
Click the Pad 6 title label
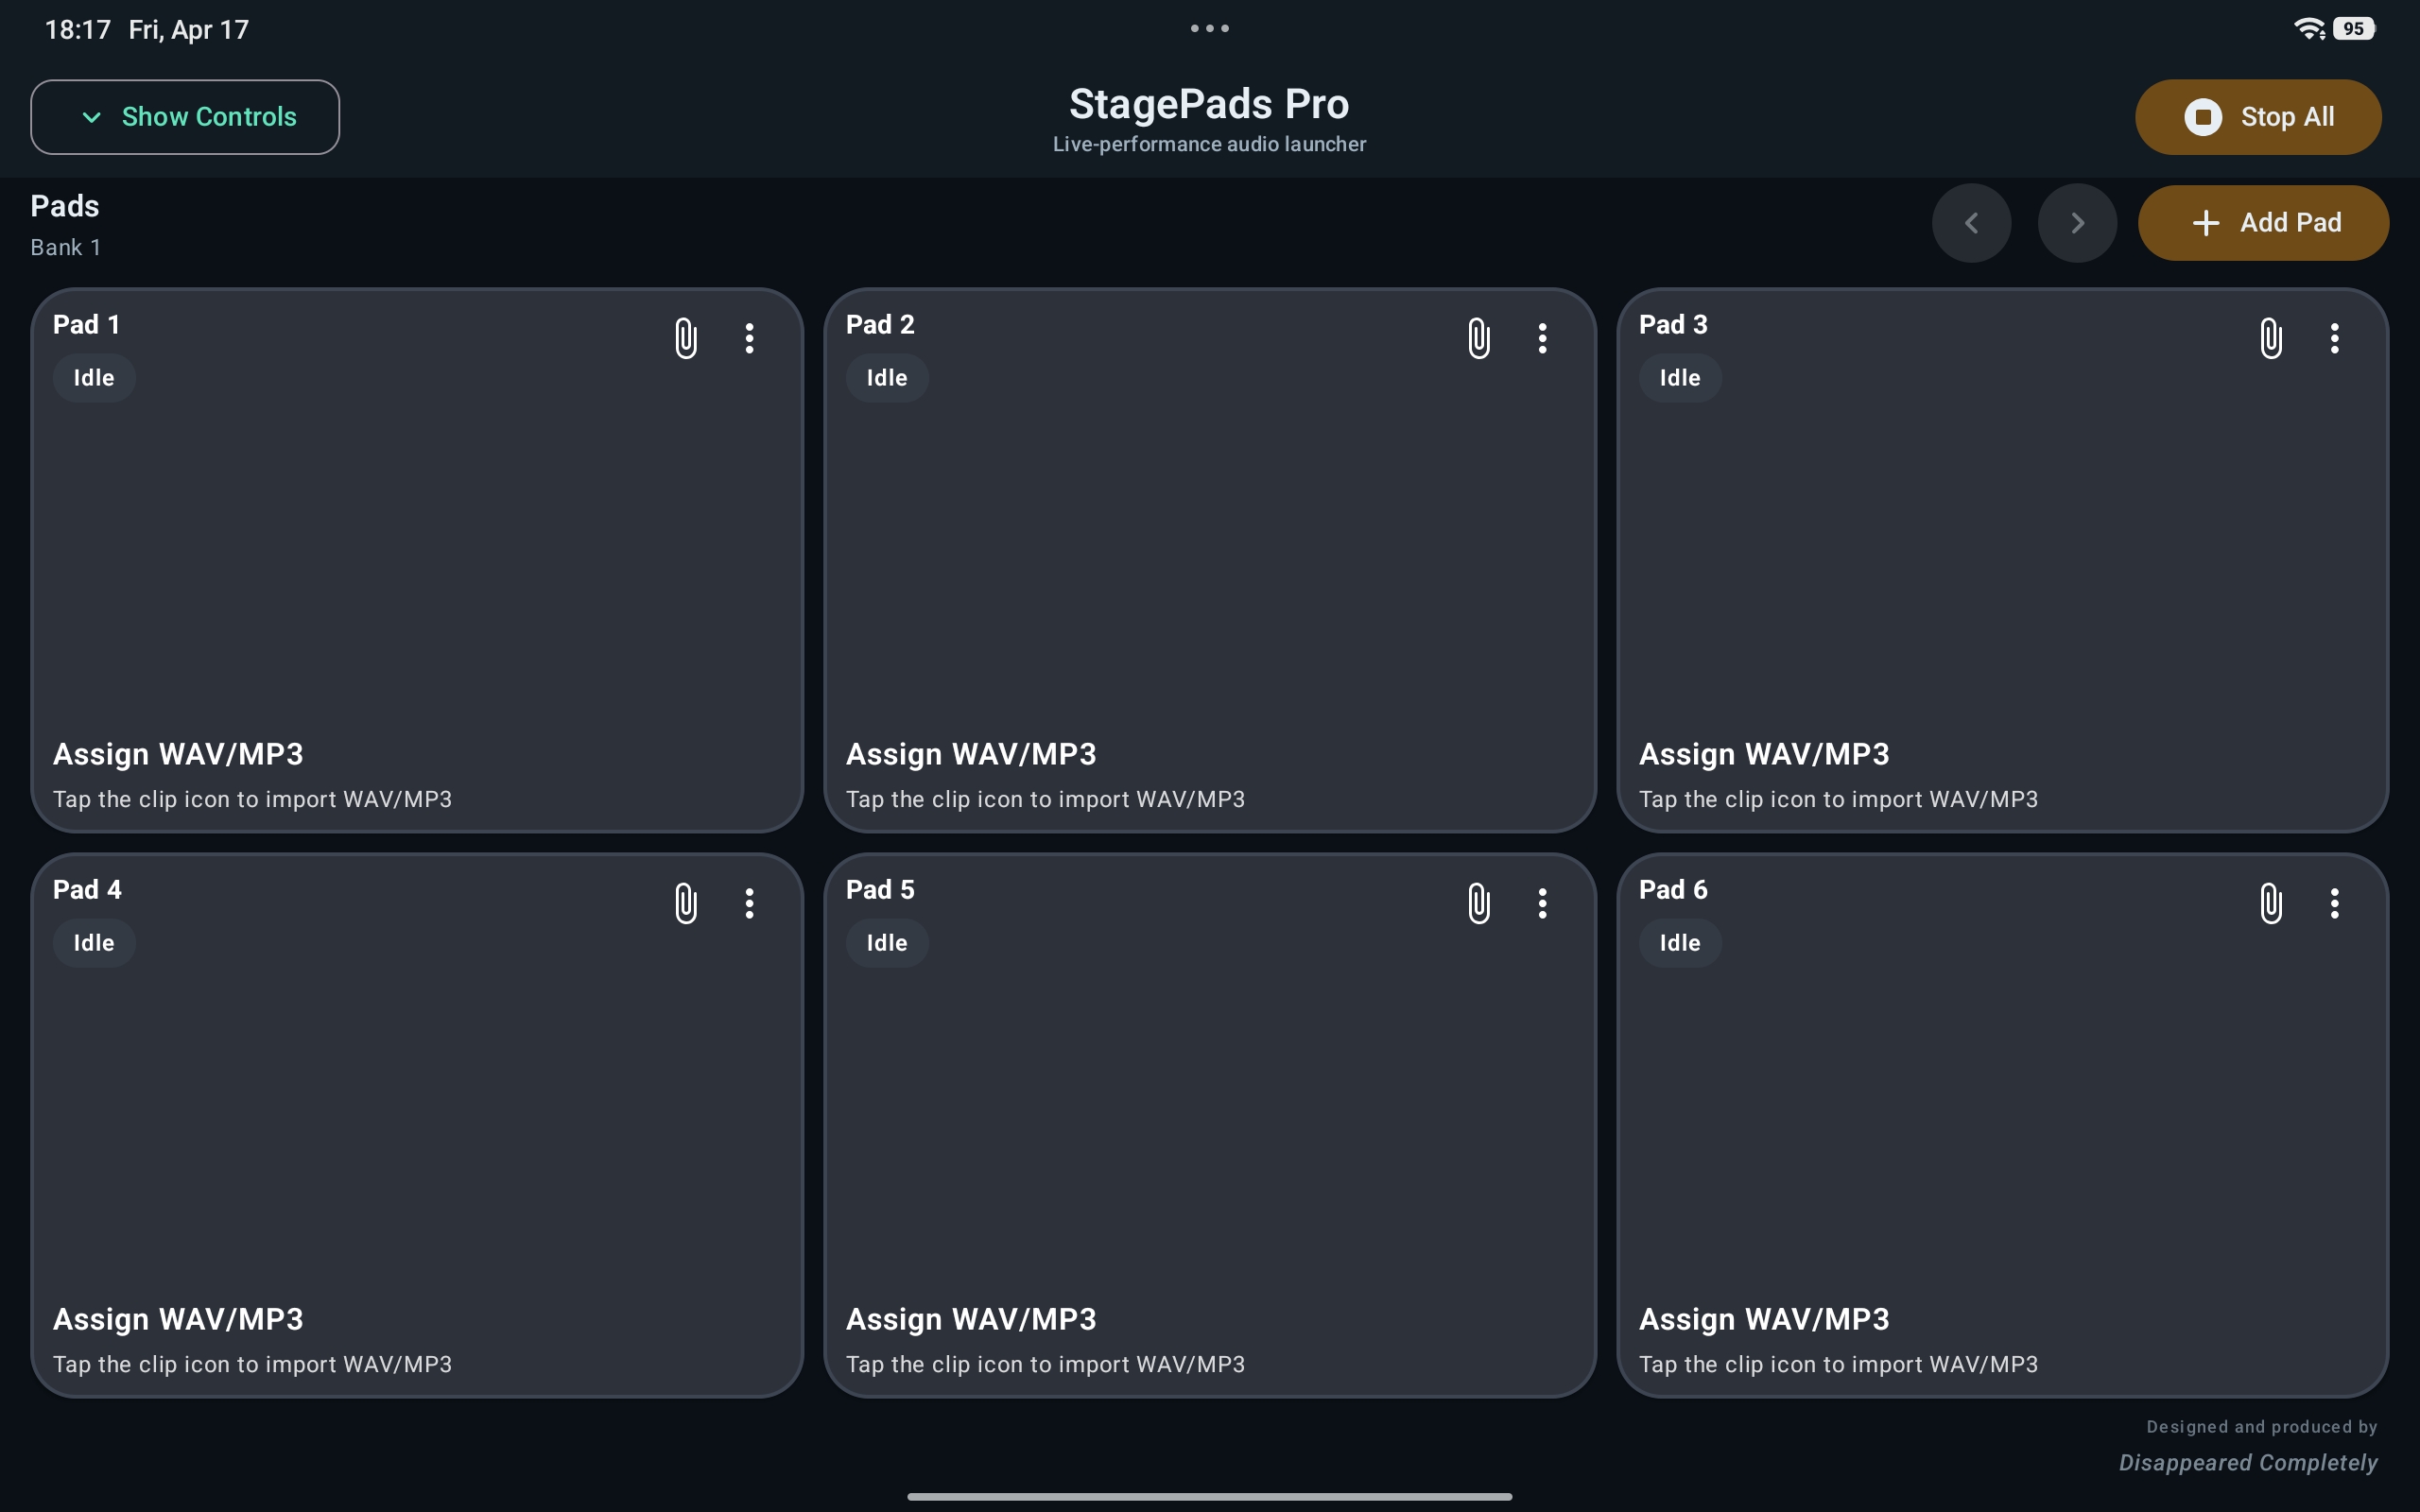(x=1673, y=889)
